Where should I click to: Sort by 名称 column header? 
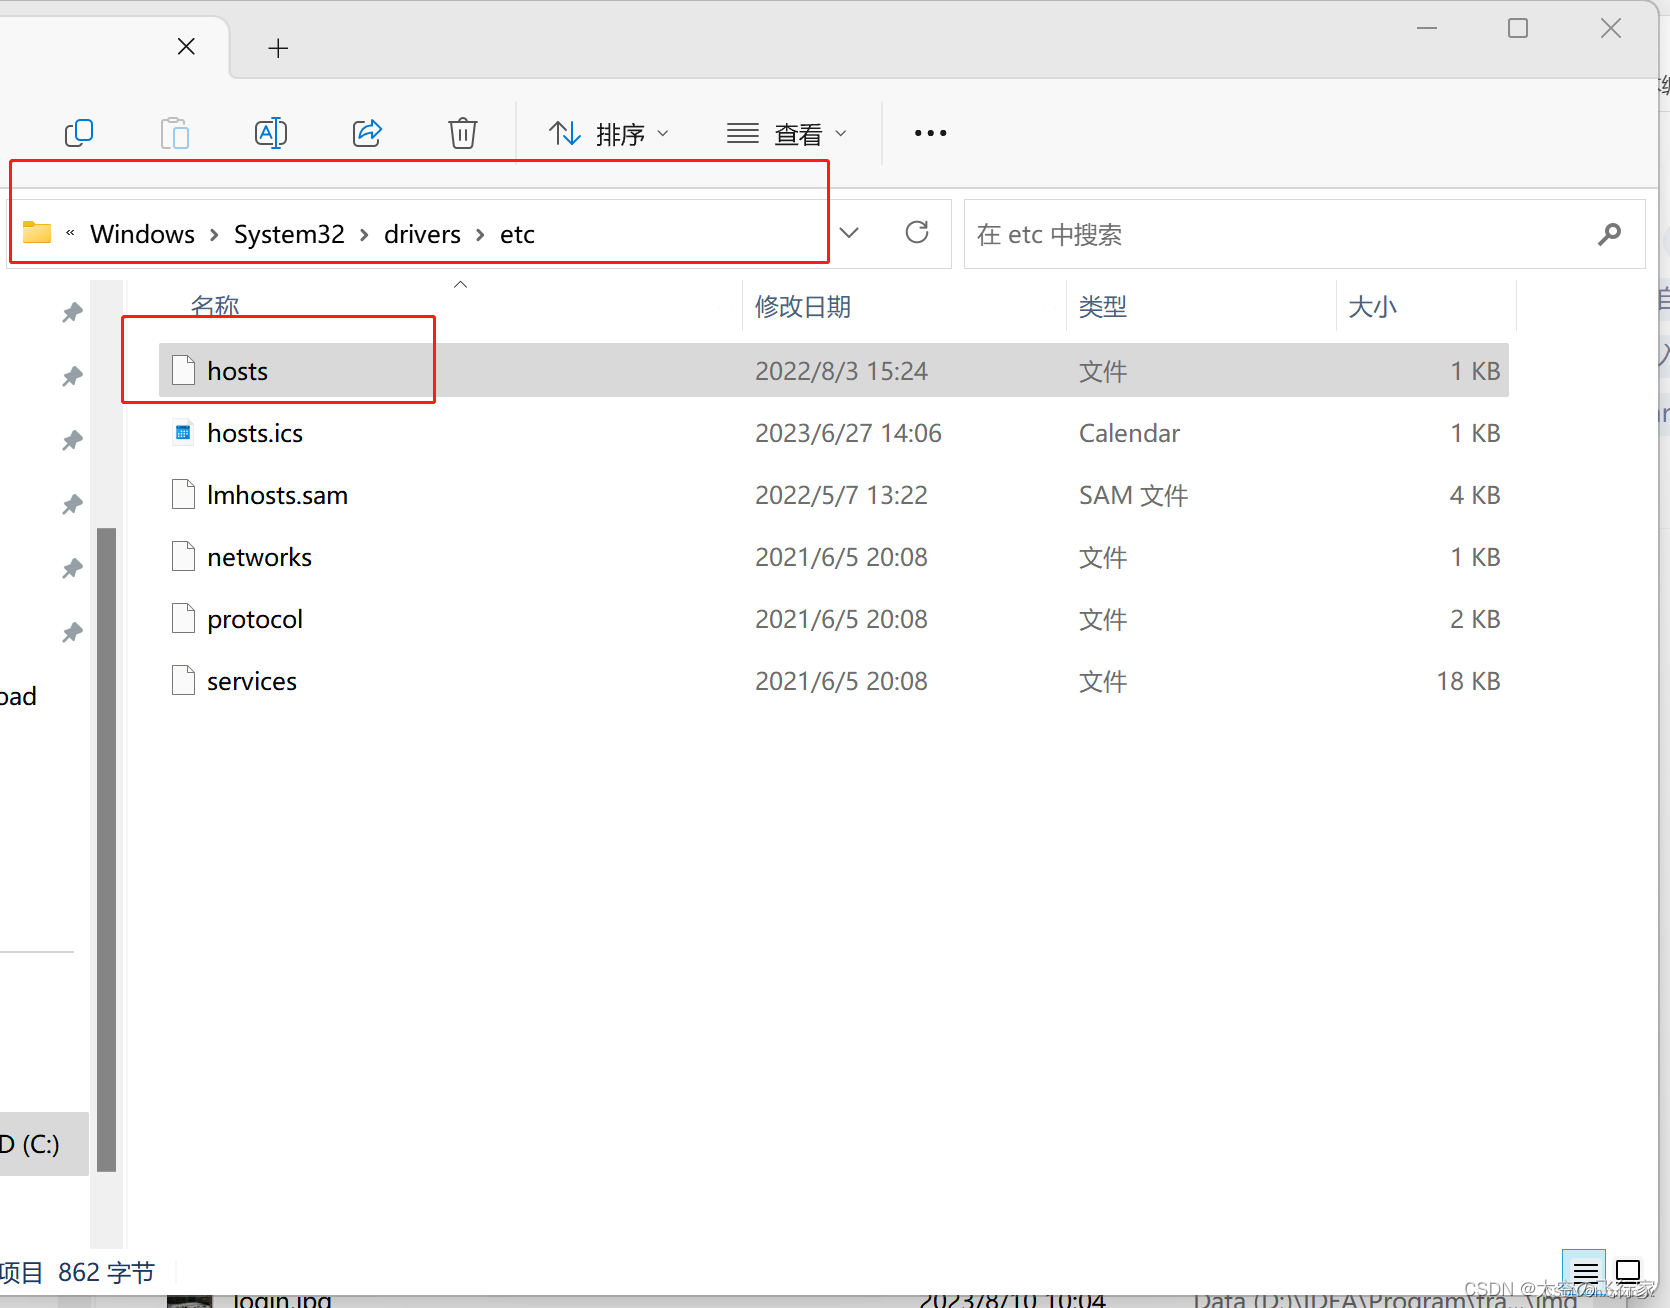coord(215,306)
